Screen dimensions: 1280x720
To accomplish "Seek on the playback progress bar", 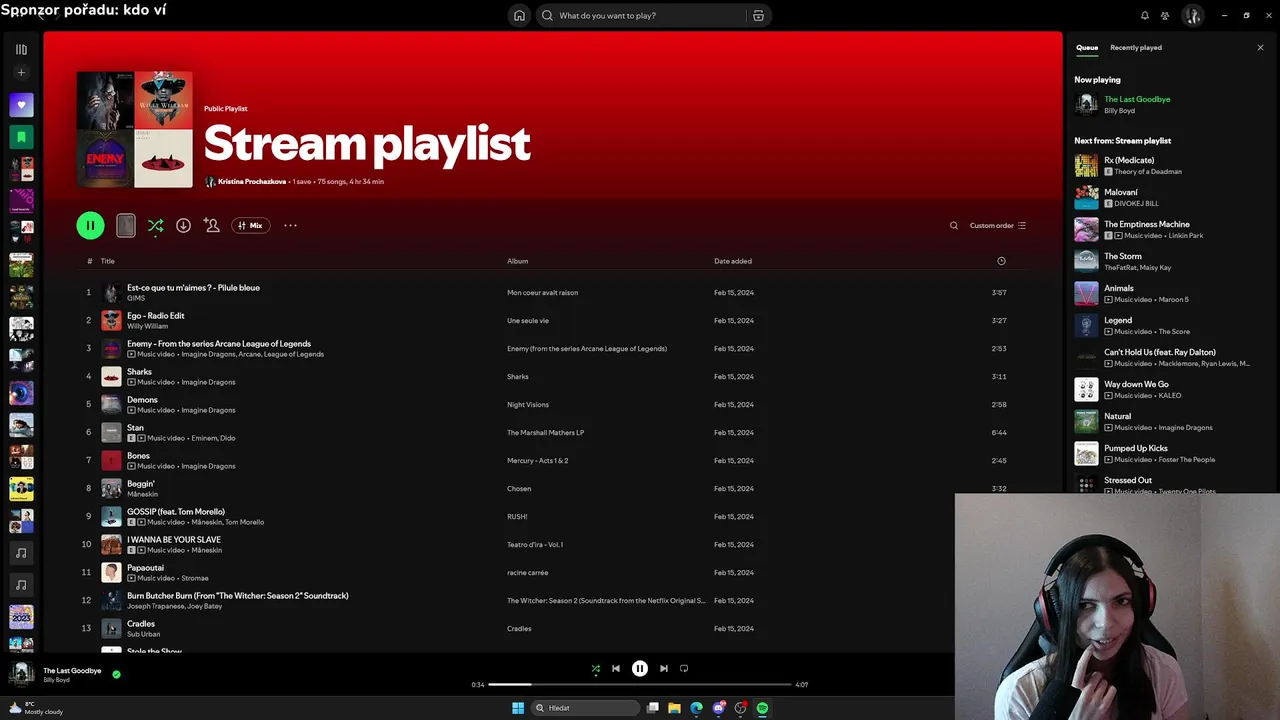I will coord(640,685).
